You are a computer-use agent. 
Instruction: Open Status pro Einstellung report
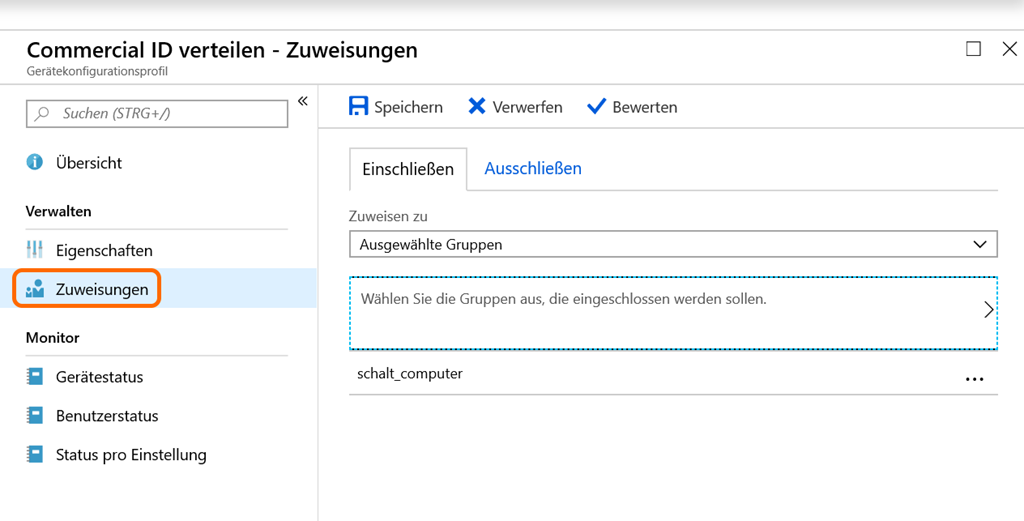click(130, 455)
